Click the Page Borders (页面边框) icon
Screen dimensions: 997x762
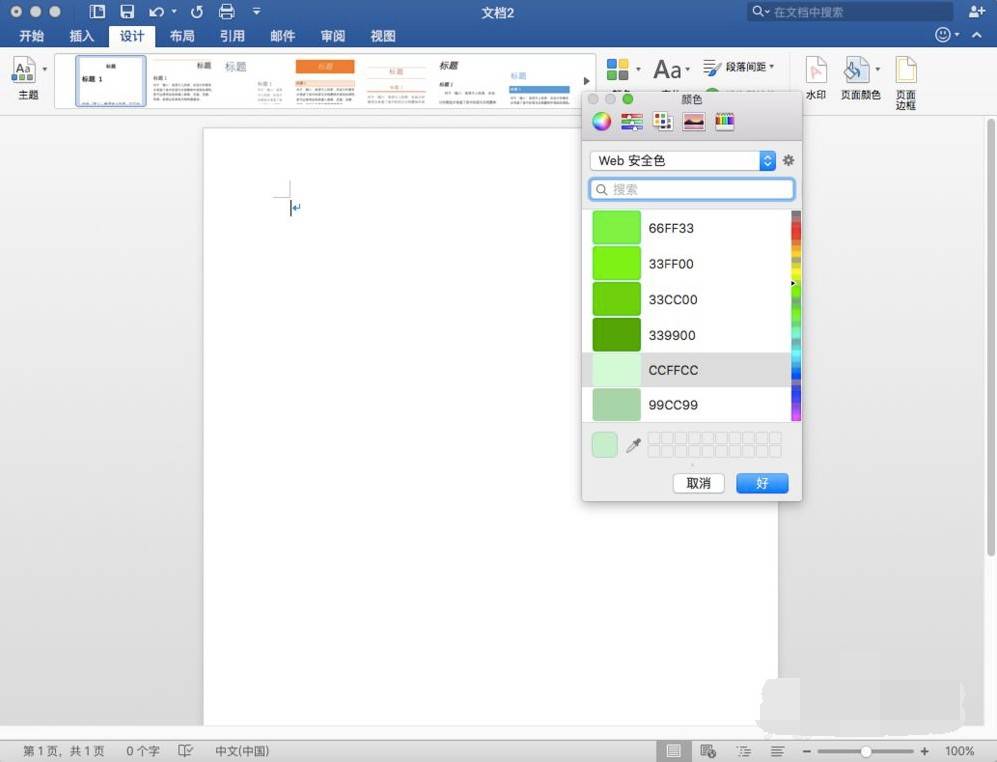point(905,82)
